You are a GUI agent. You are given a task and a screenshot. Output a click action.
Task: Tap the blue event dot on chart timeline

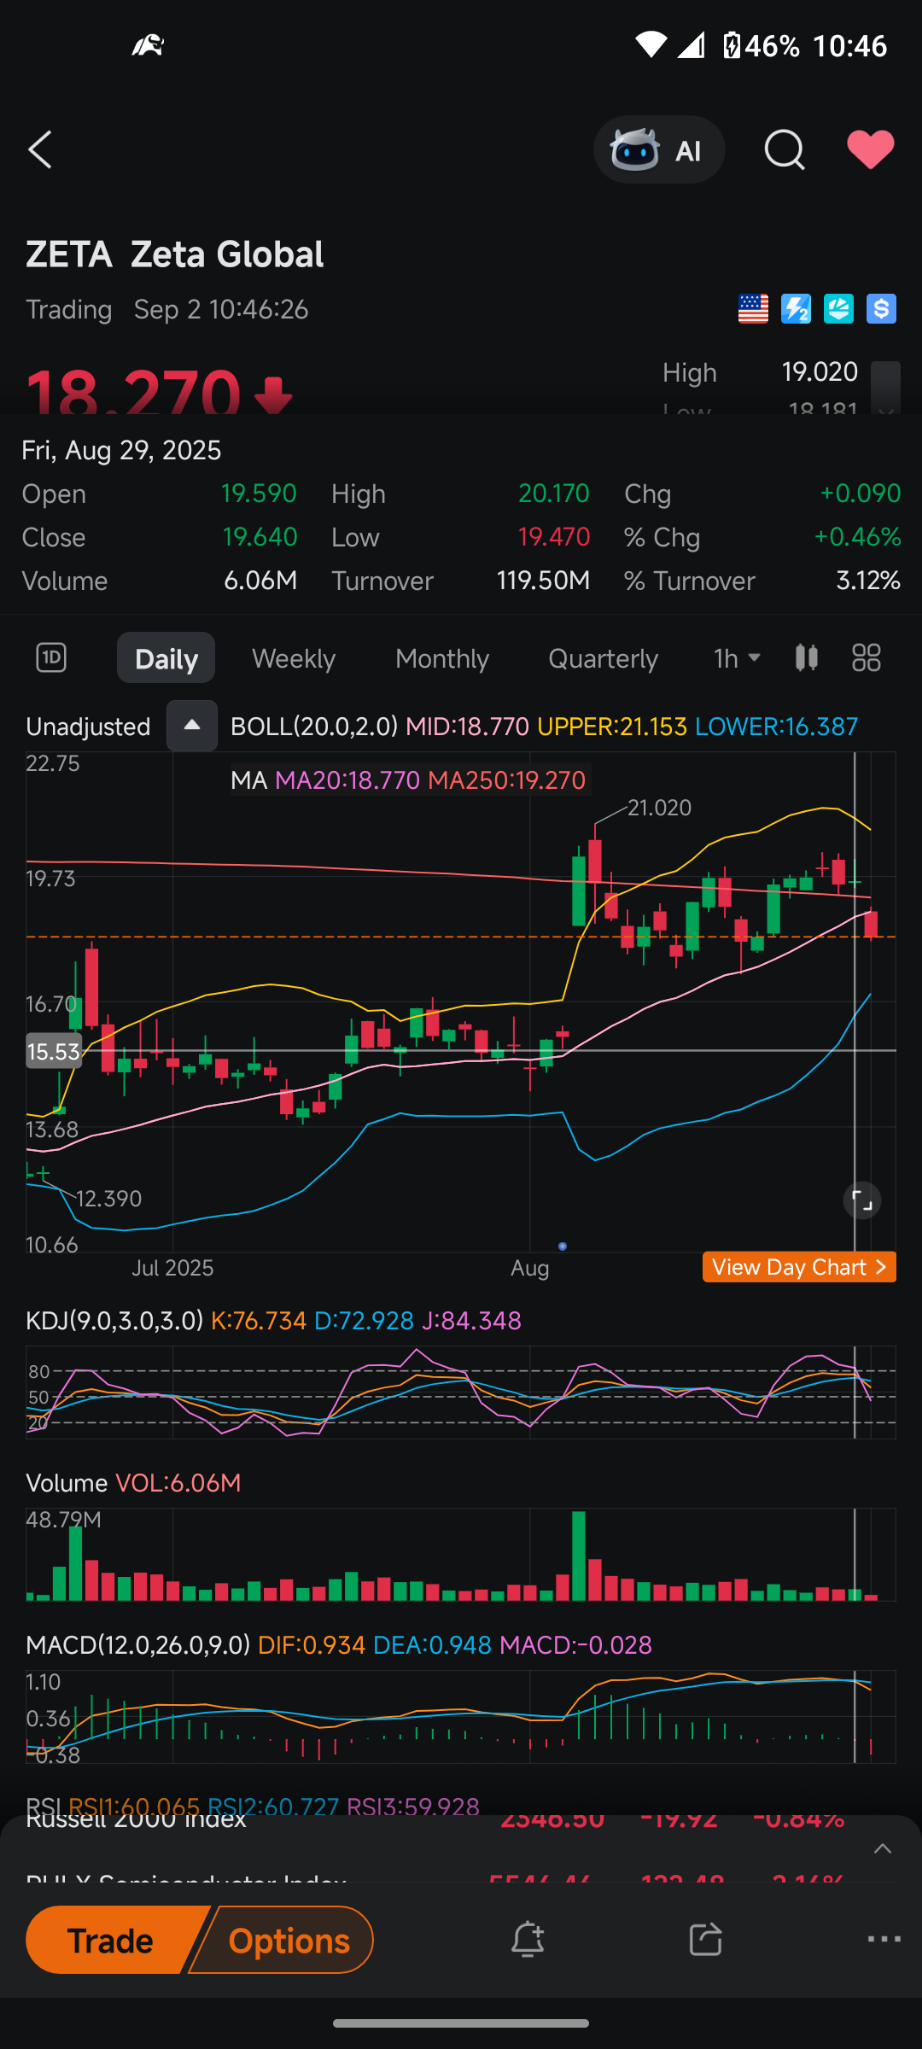pyautogui.click(x=562, y=1246)
